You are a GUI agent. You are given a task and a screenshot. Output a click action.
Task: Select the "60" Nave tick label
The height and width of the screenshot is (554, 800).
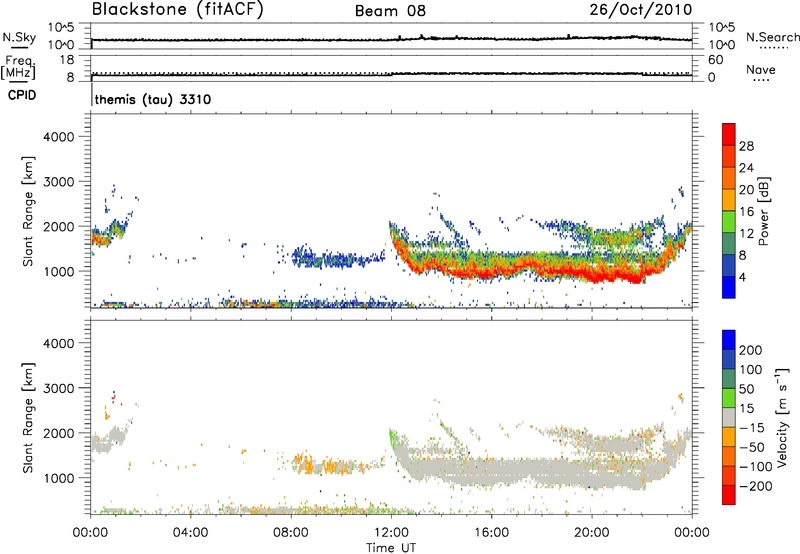pos(715,60)
